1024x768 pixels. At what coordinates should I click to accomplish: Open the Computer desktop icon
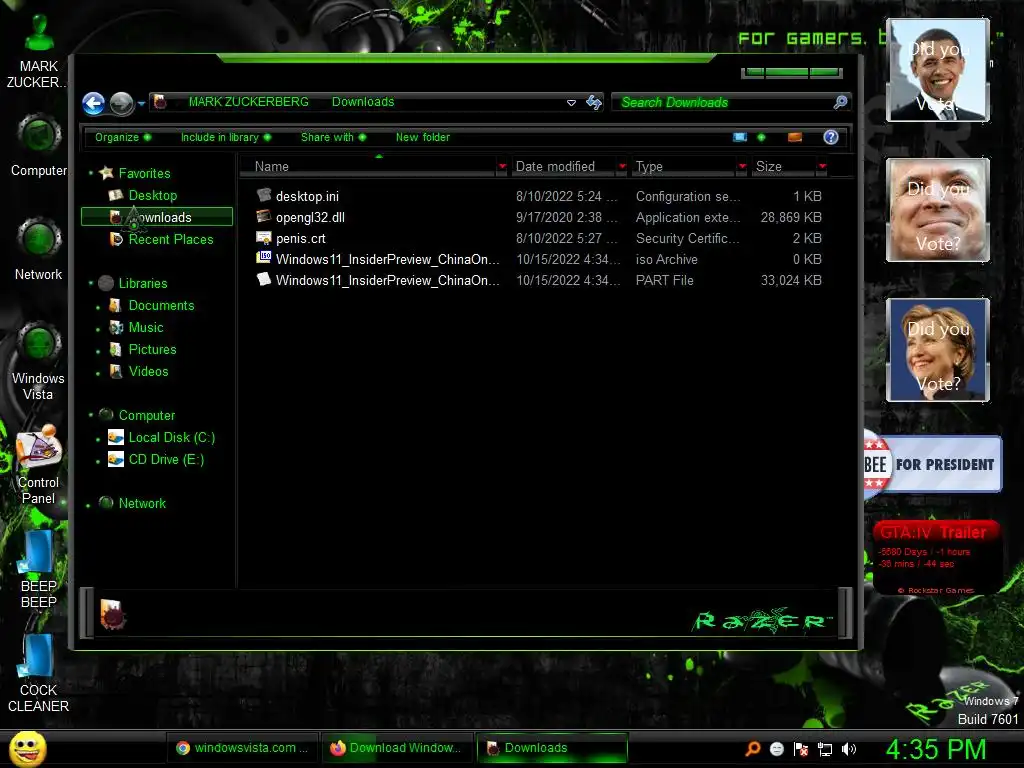39,145
